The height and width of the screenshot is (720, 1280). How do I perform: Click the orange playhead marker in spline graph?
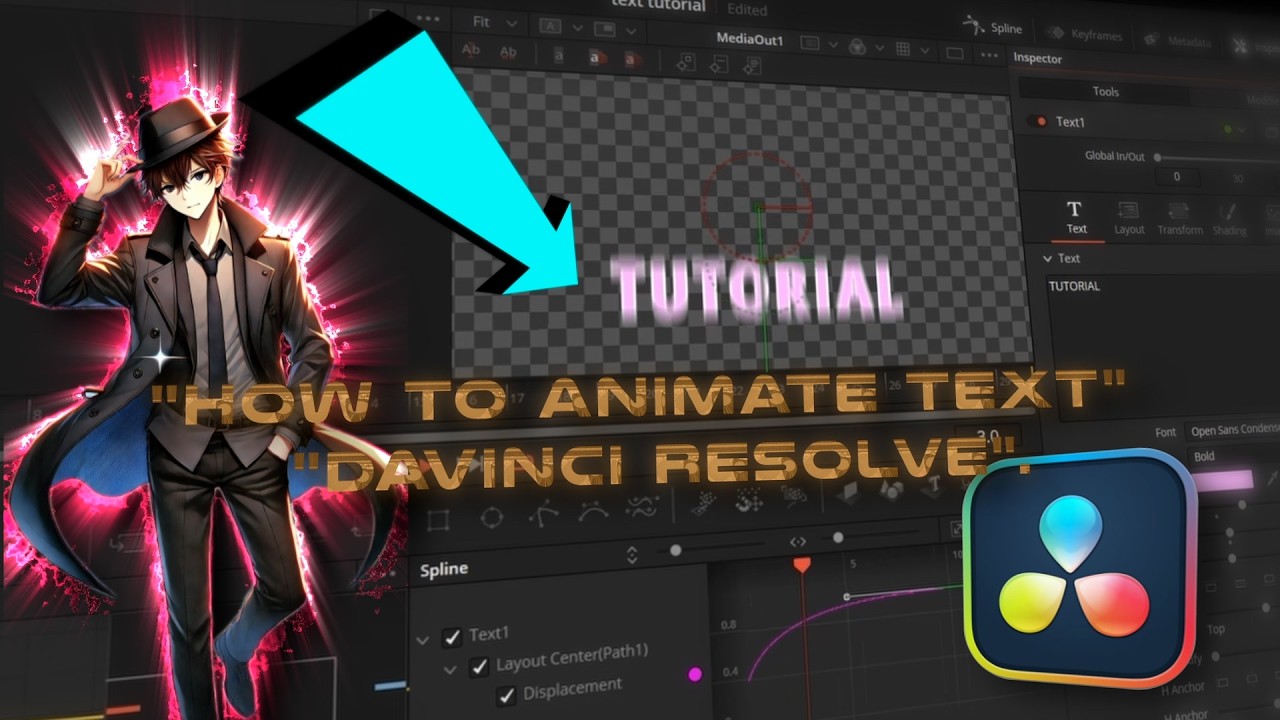(801, 565)
